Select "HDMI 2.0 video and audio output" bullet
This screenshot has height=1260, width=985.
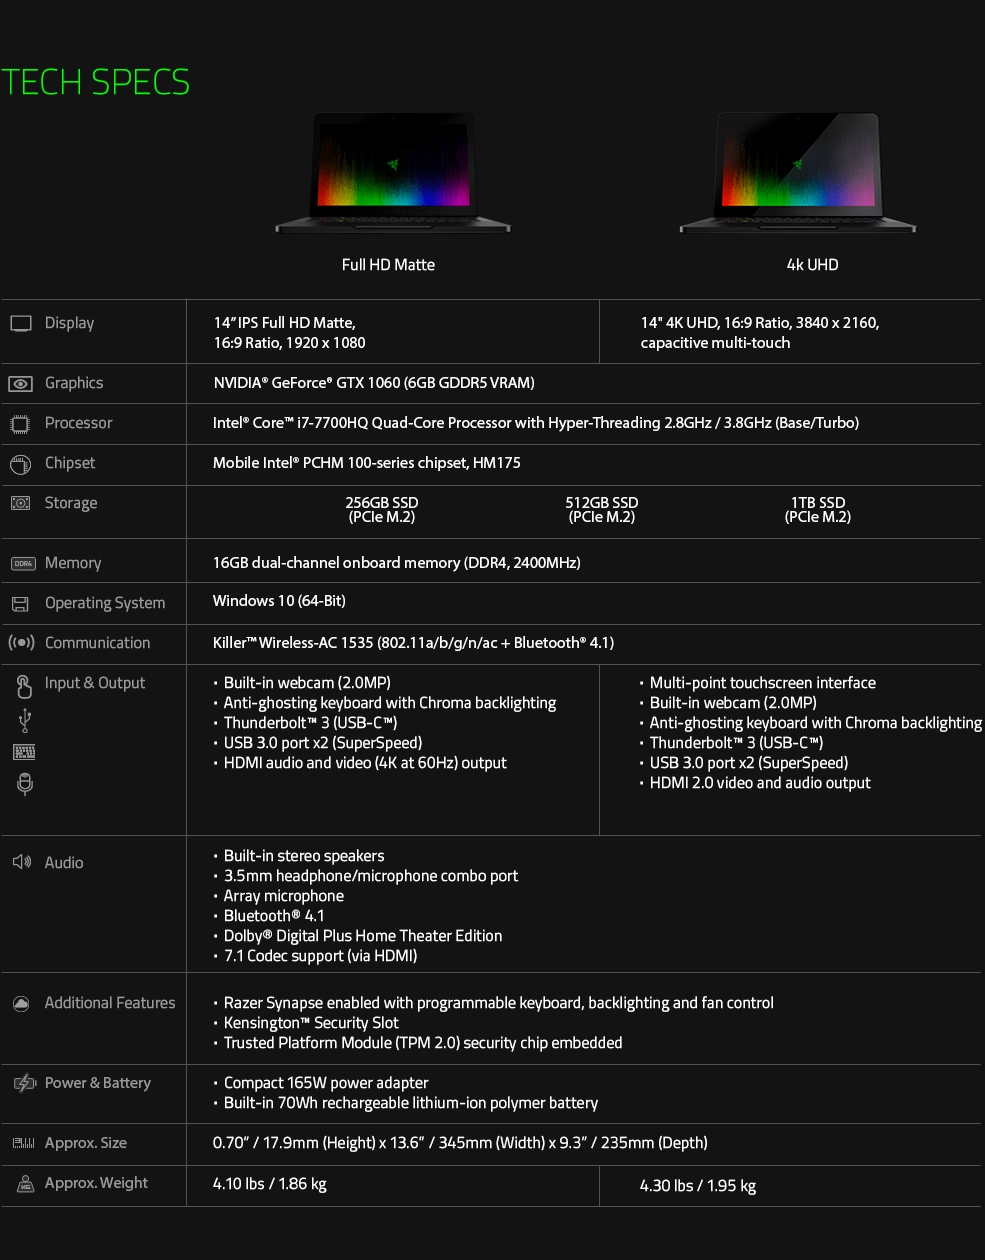[x=760, y=783]
